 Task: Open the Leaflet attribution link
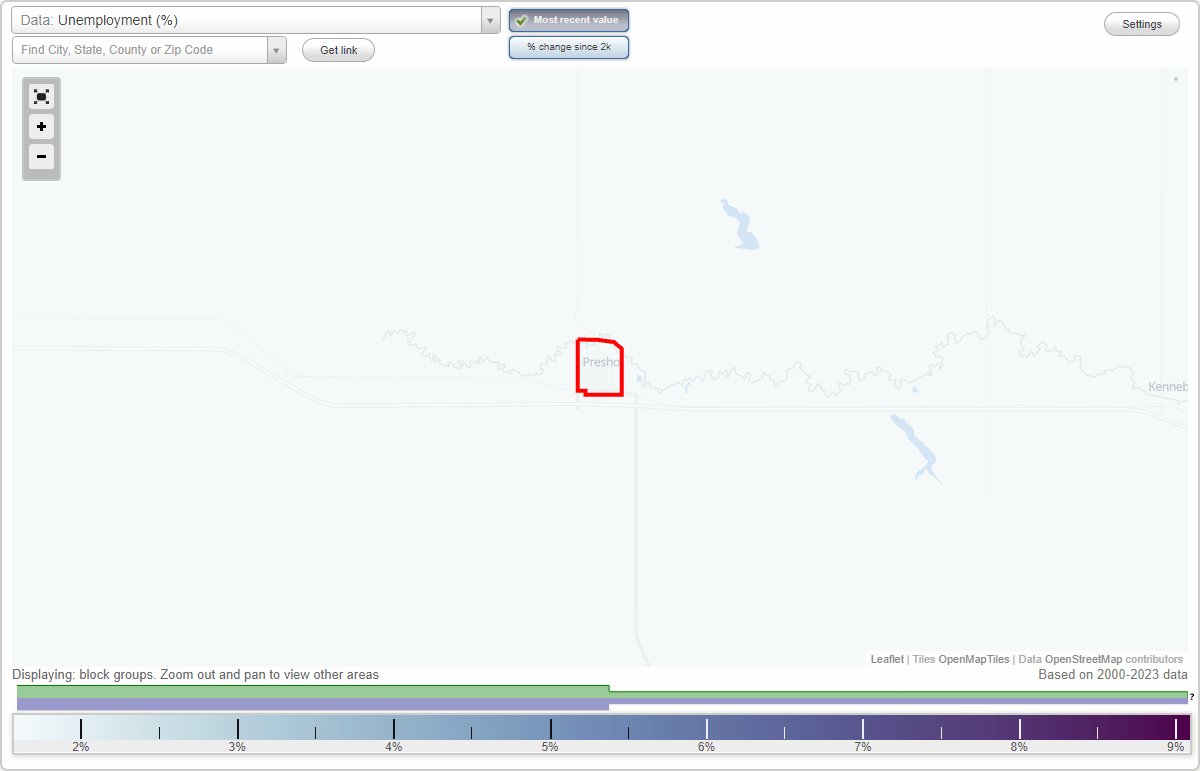point(887,659)
